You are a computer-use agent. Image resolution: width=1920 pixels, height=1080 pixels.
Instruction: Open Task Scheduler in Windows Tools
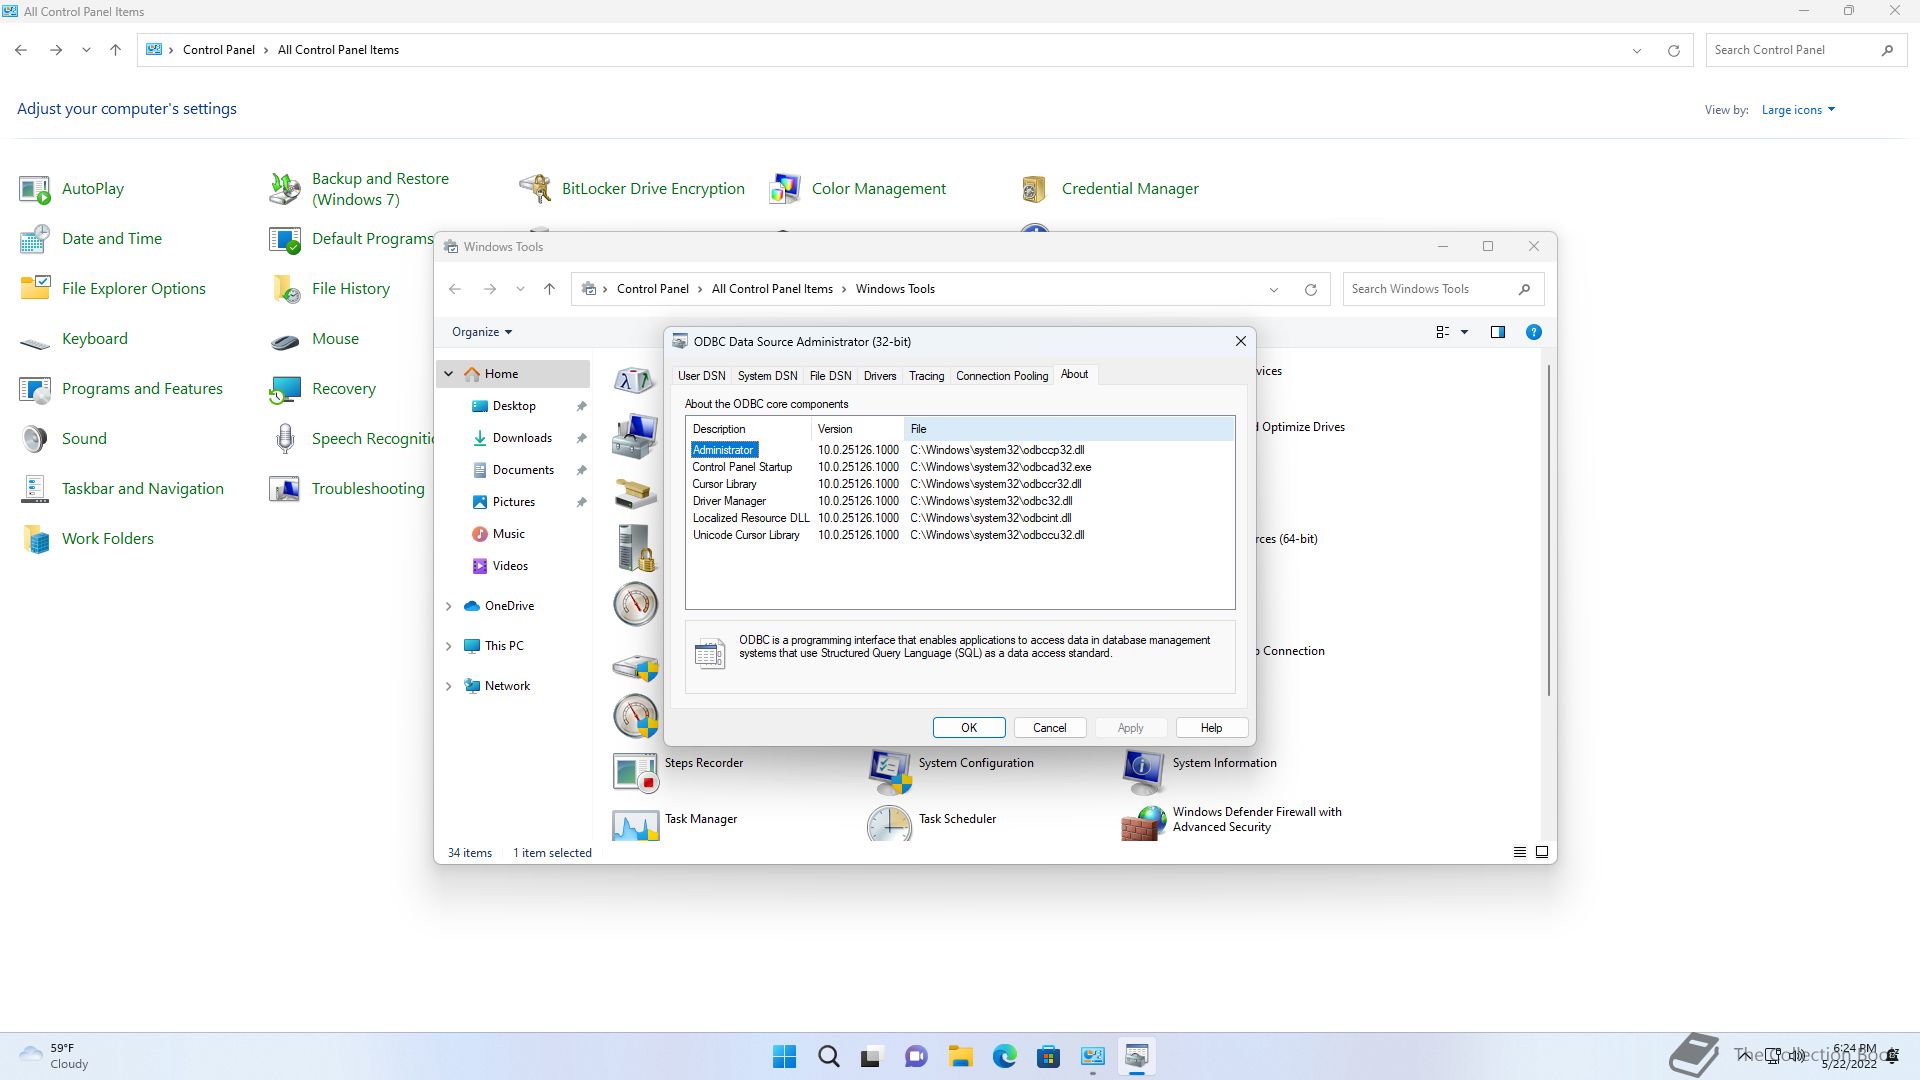click(x=932, y=823)
